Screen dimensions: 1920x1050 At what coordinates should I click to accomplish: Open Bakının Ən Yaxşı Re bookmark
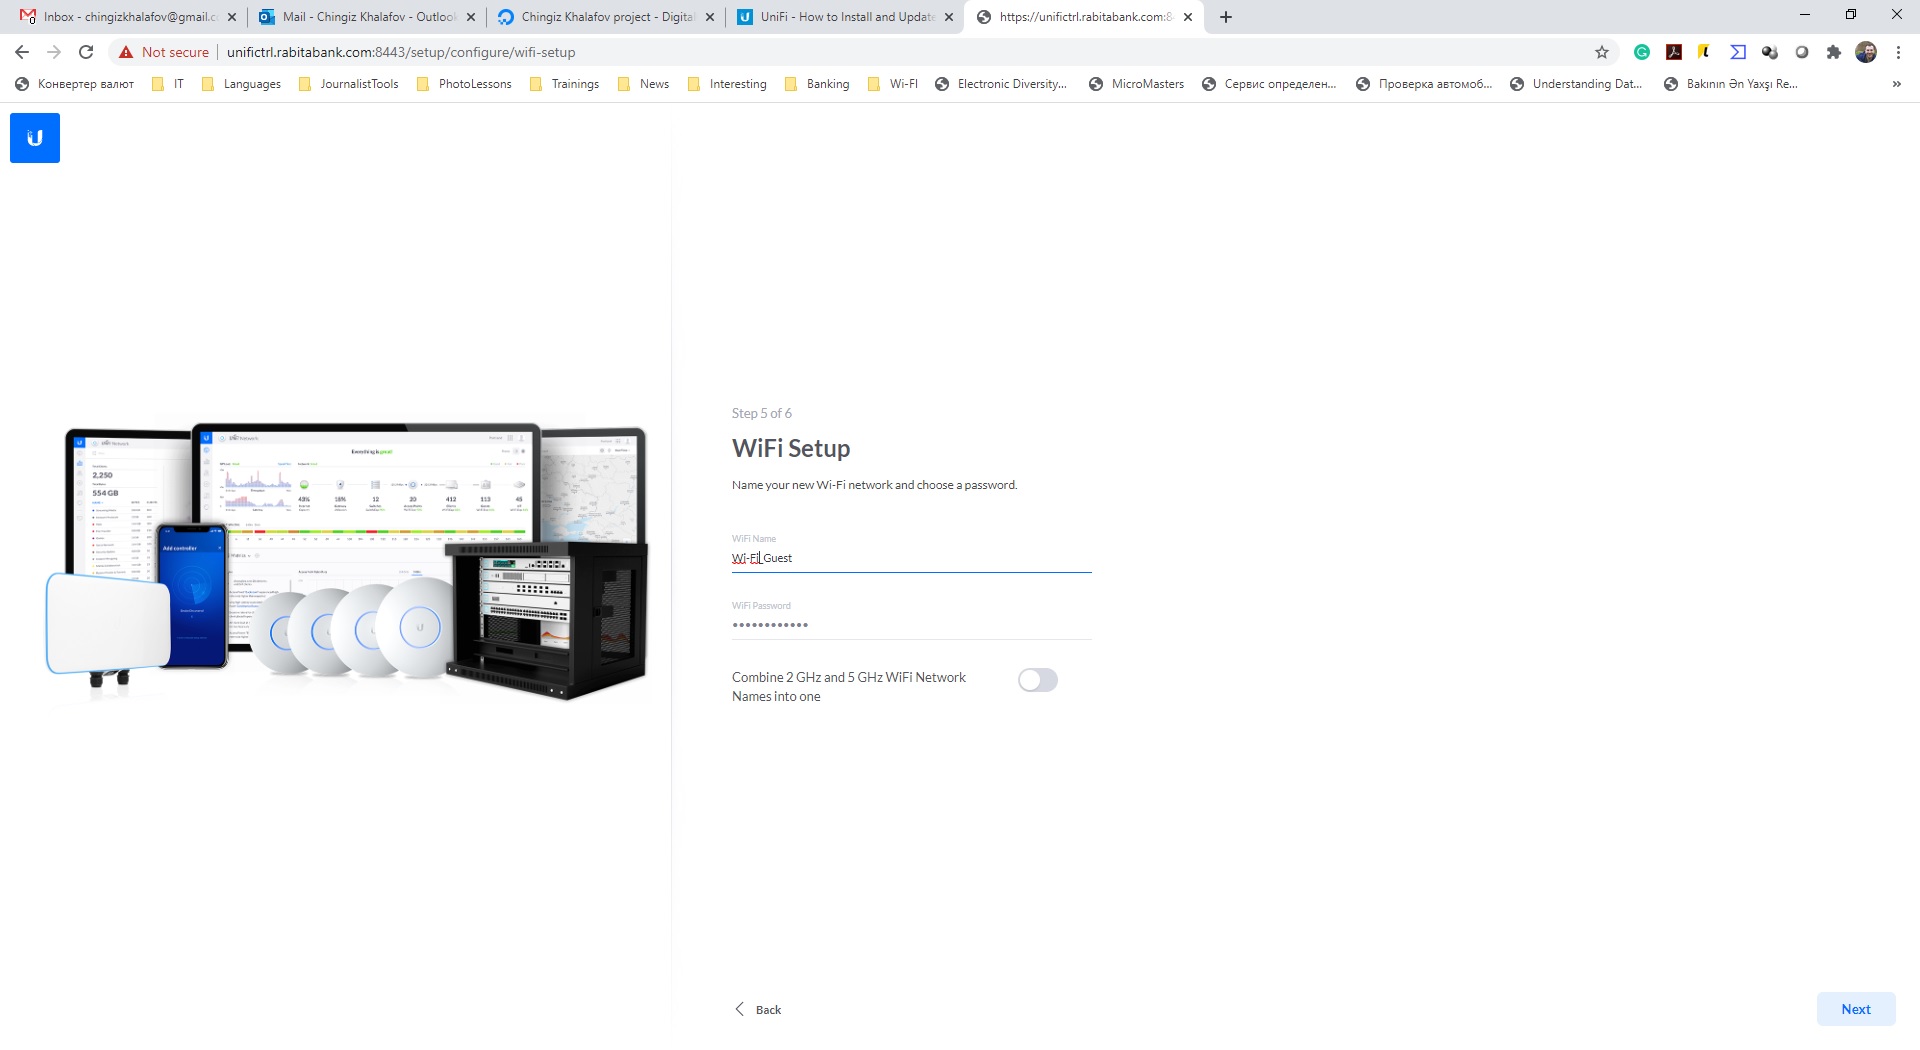click(x=1731, y=84)
